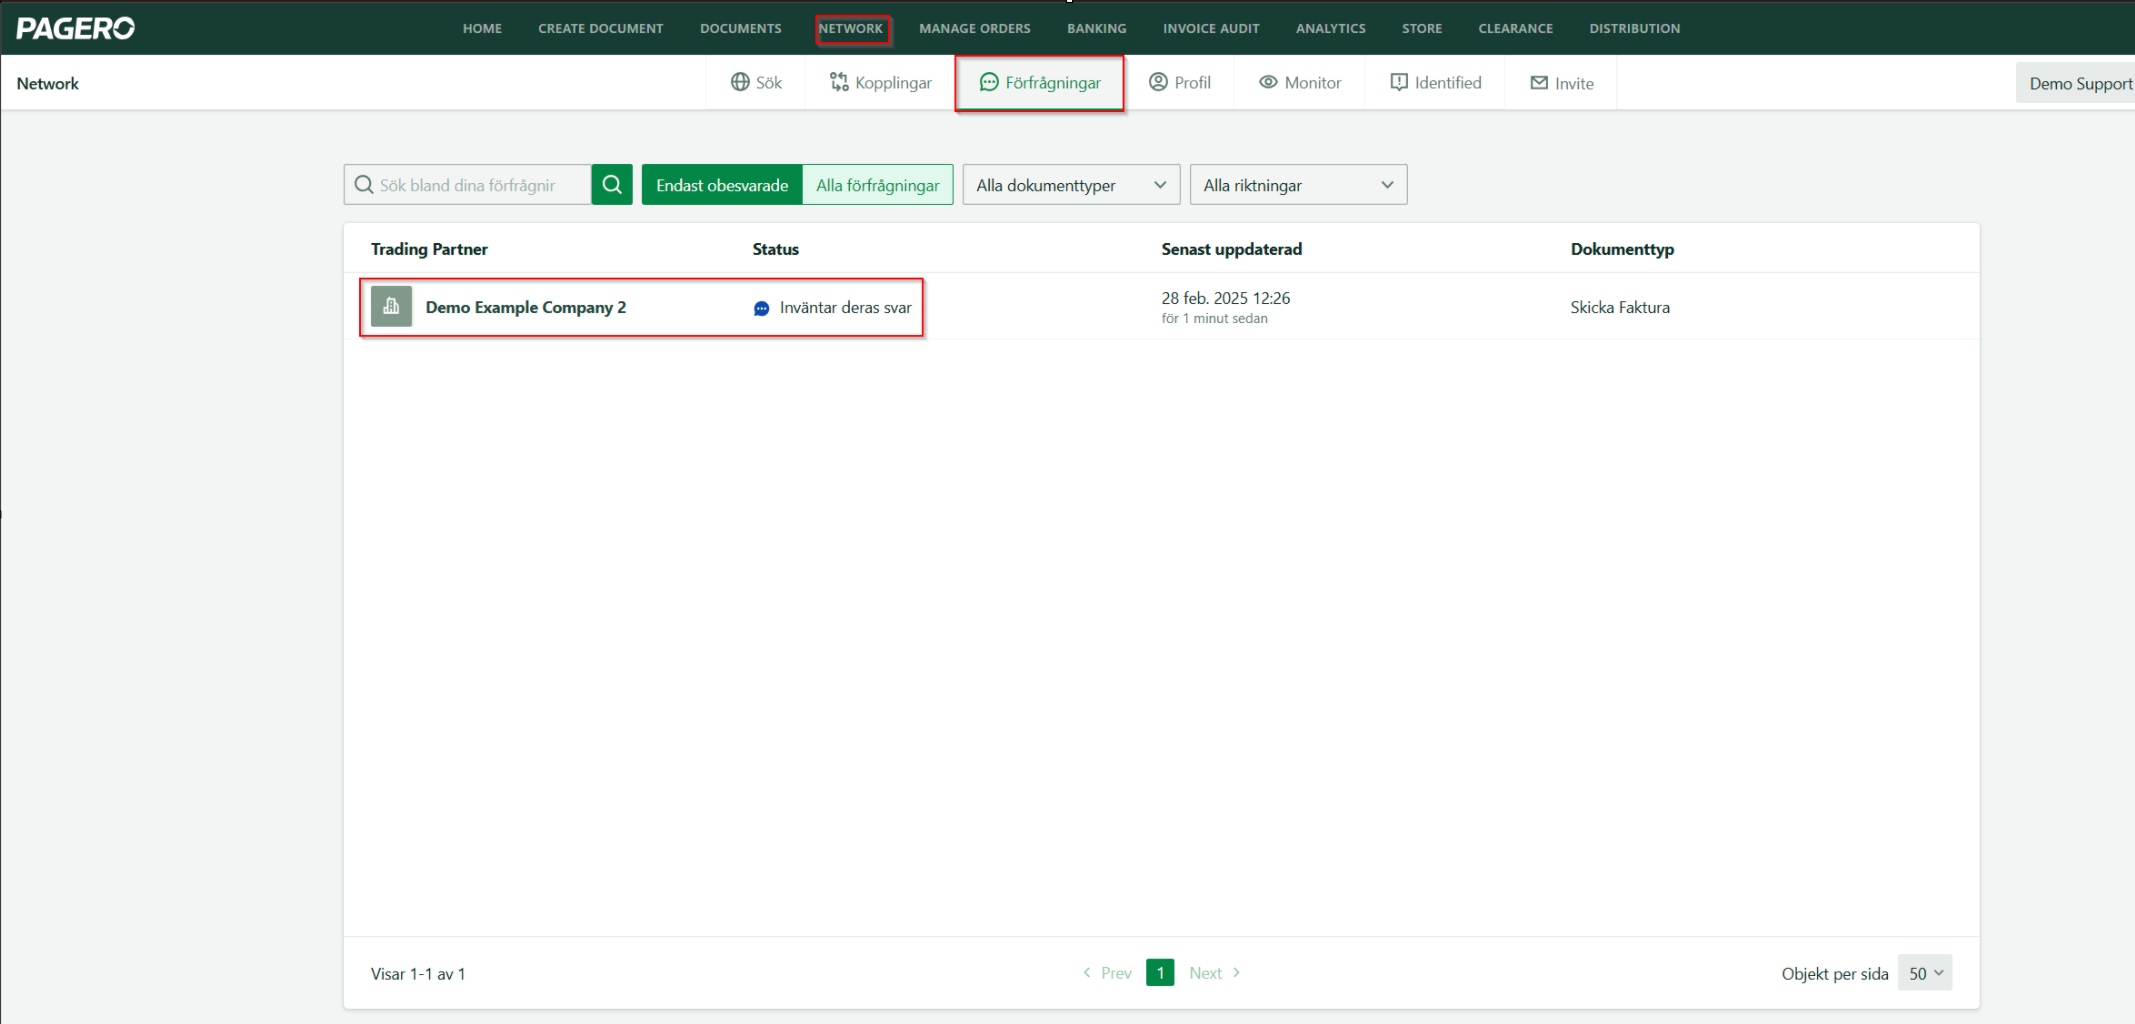Click the Network page title
The image size is (2135, 1024).
click(47, 83)
